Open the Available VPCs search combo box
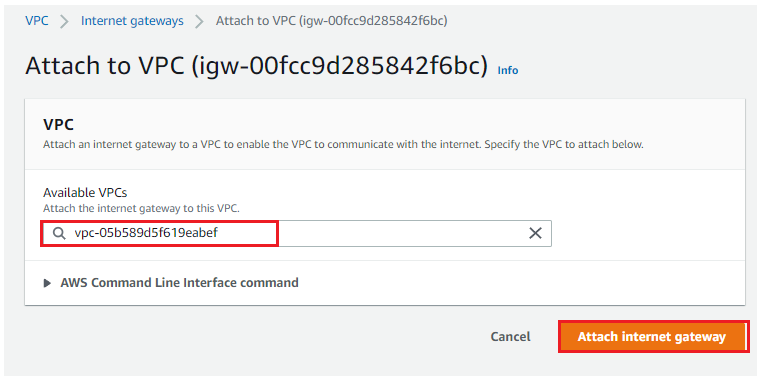 [297, 233]
